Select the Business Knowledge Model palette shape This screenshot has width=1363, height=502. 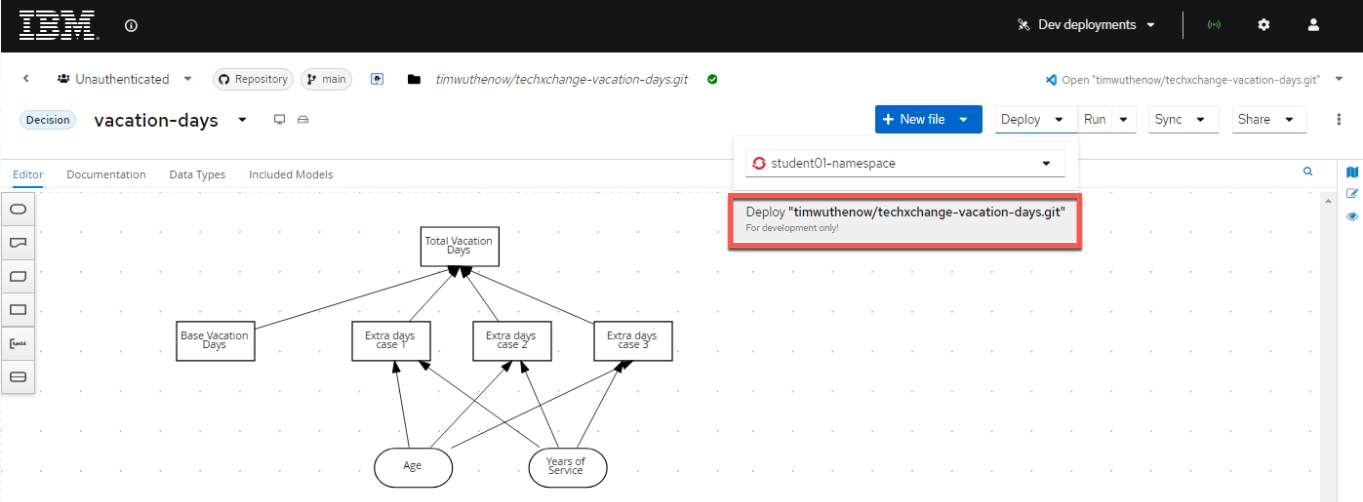pyautogui.click(x=18, y=276)
